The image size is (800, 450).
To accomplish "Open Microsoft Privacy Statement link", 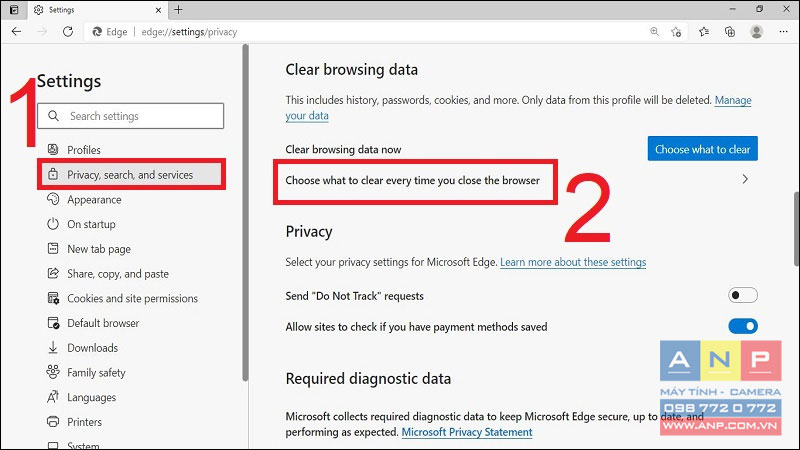I will click(x=467, y=432).
